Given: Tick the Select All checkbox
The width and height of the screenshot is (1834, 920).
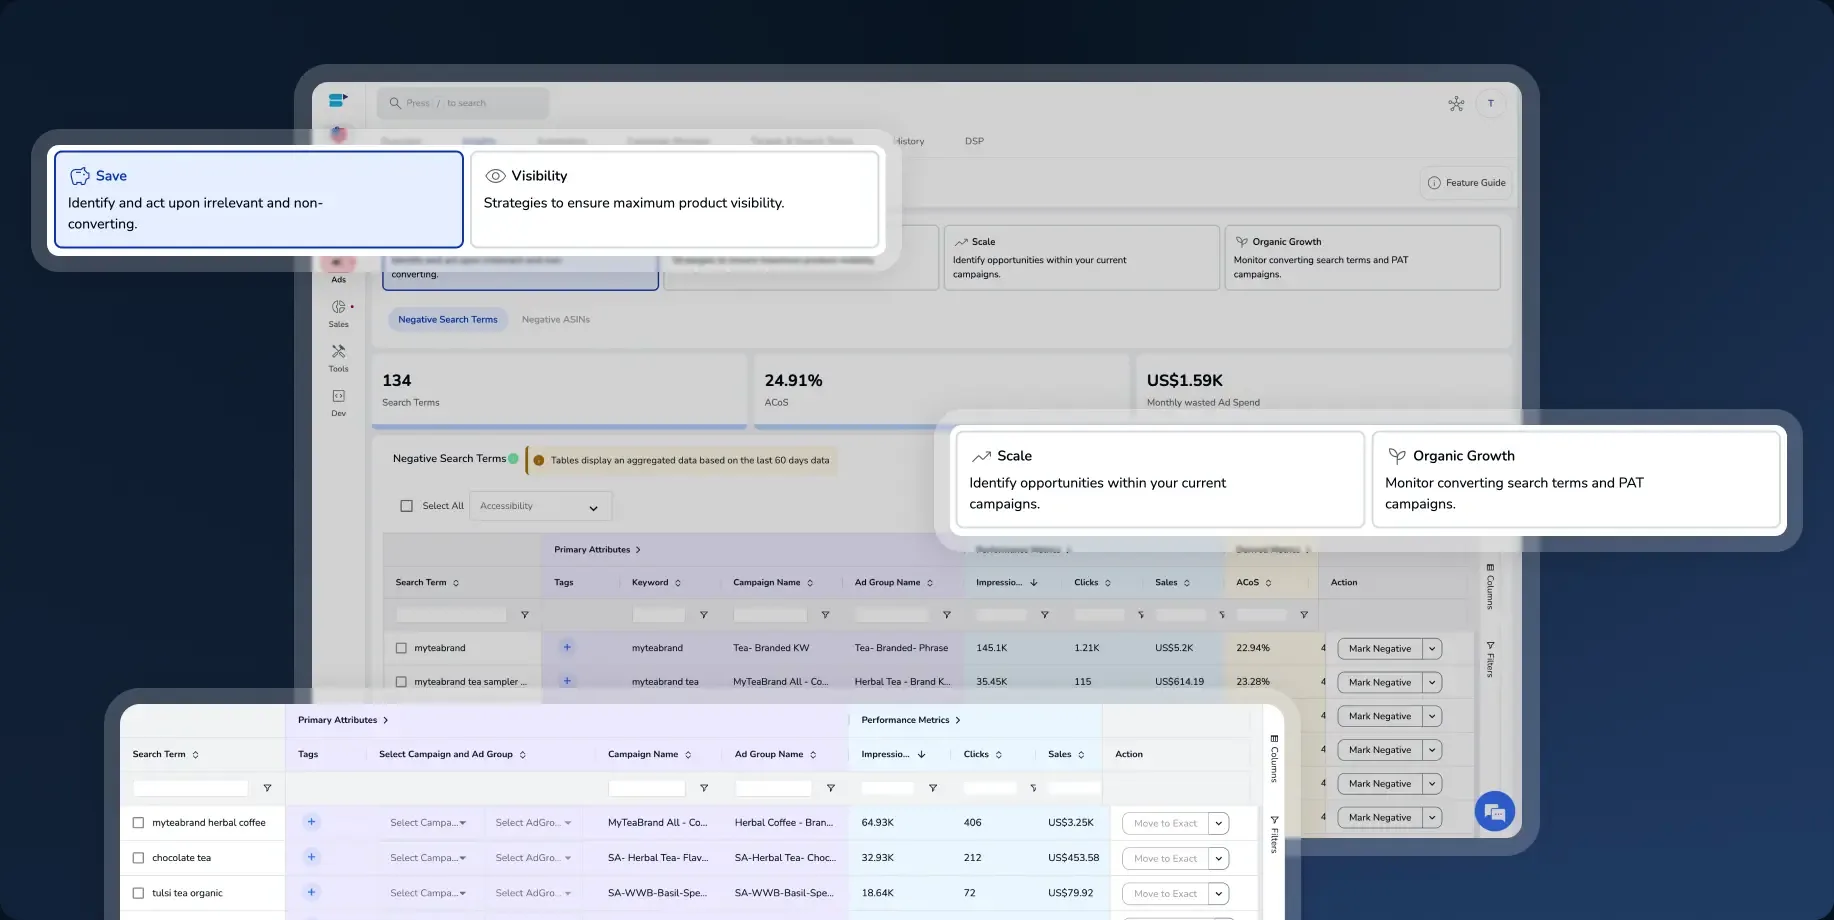Looking at the screenshot, I should pos(407,506).
